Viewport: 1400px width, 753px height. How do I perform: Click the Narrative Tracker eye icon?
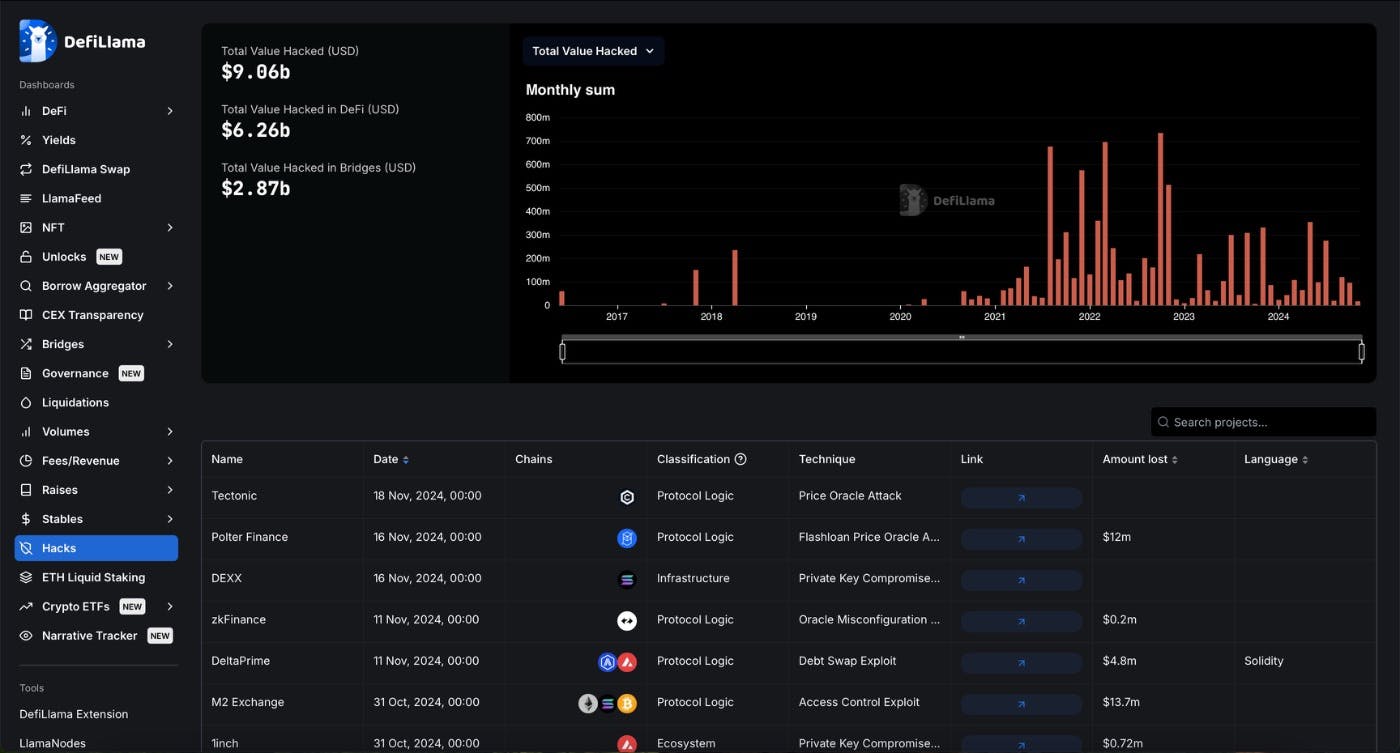(26, 636)
